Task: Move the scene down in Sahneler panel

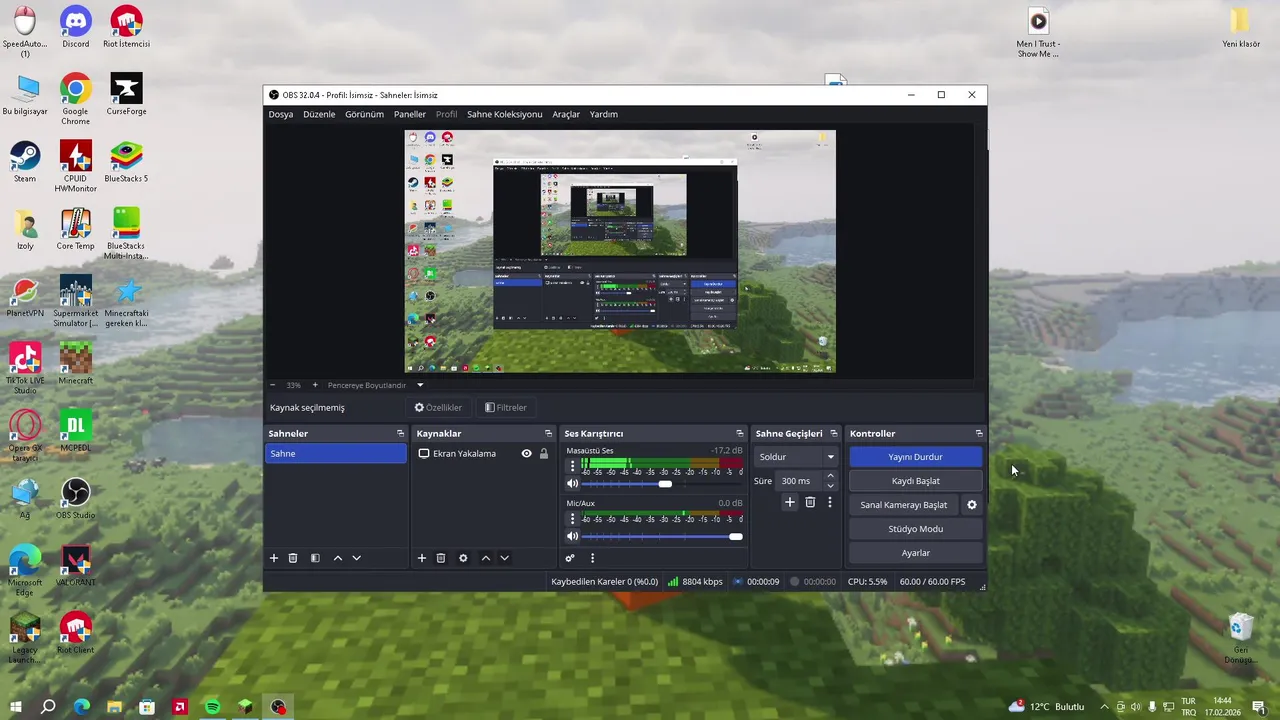Action: (357, 558)
